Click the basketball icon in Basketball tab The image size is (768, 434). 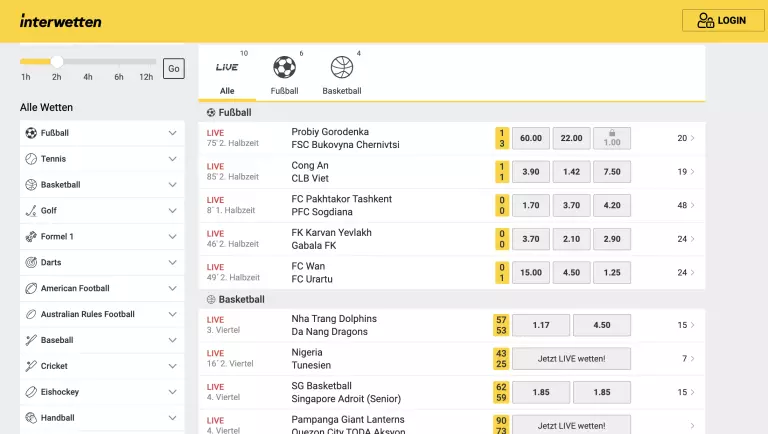[342, 67]
